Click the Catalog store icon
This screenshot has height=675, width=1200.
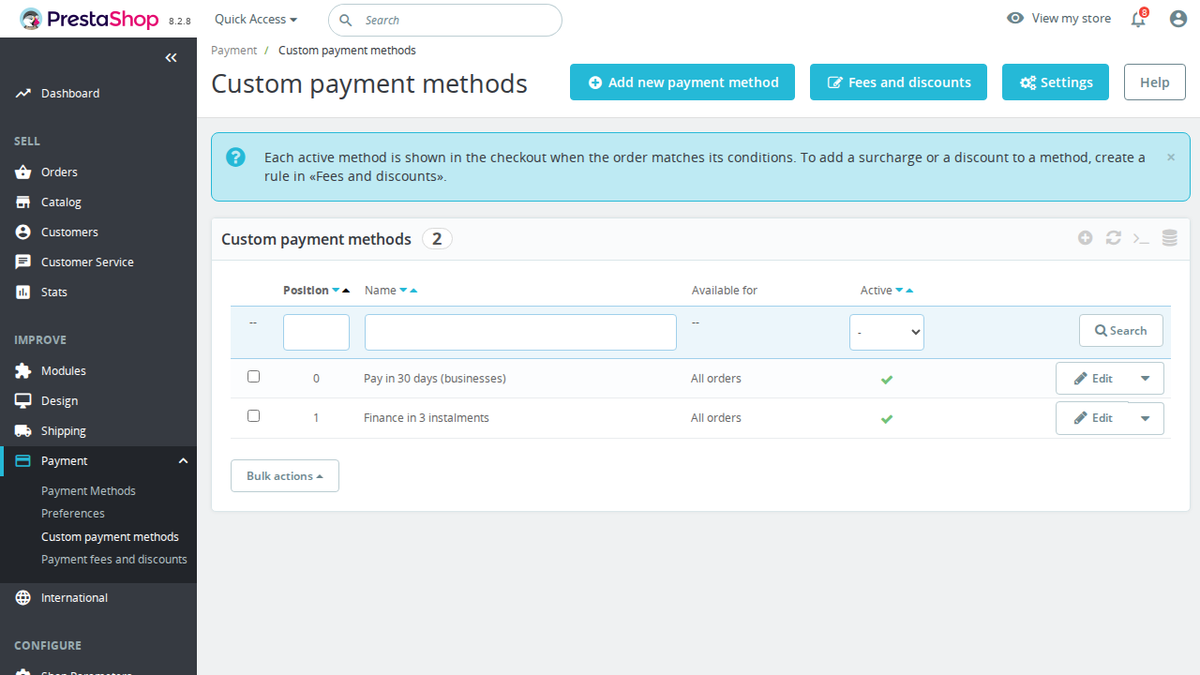pos(23,202)
